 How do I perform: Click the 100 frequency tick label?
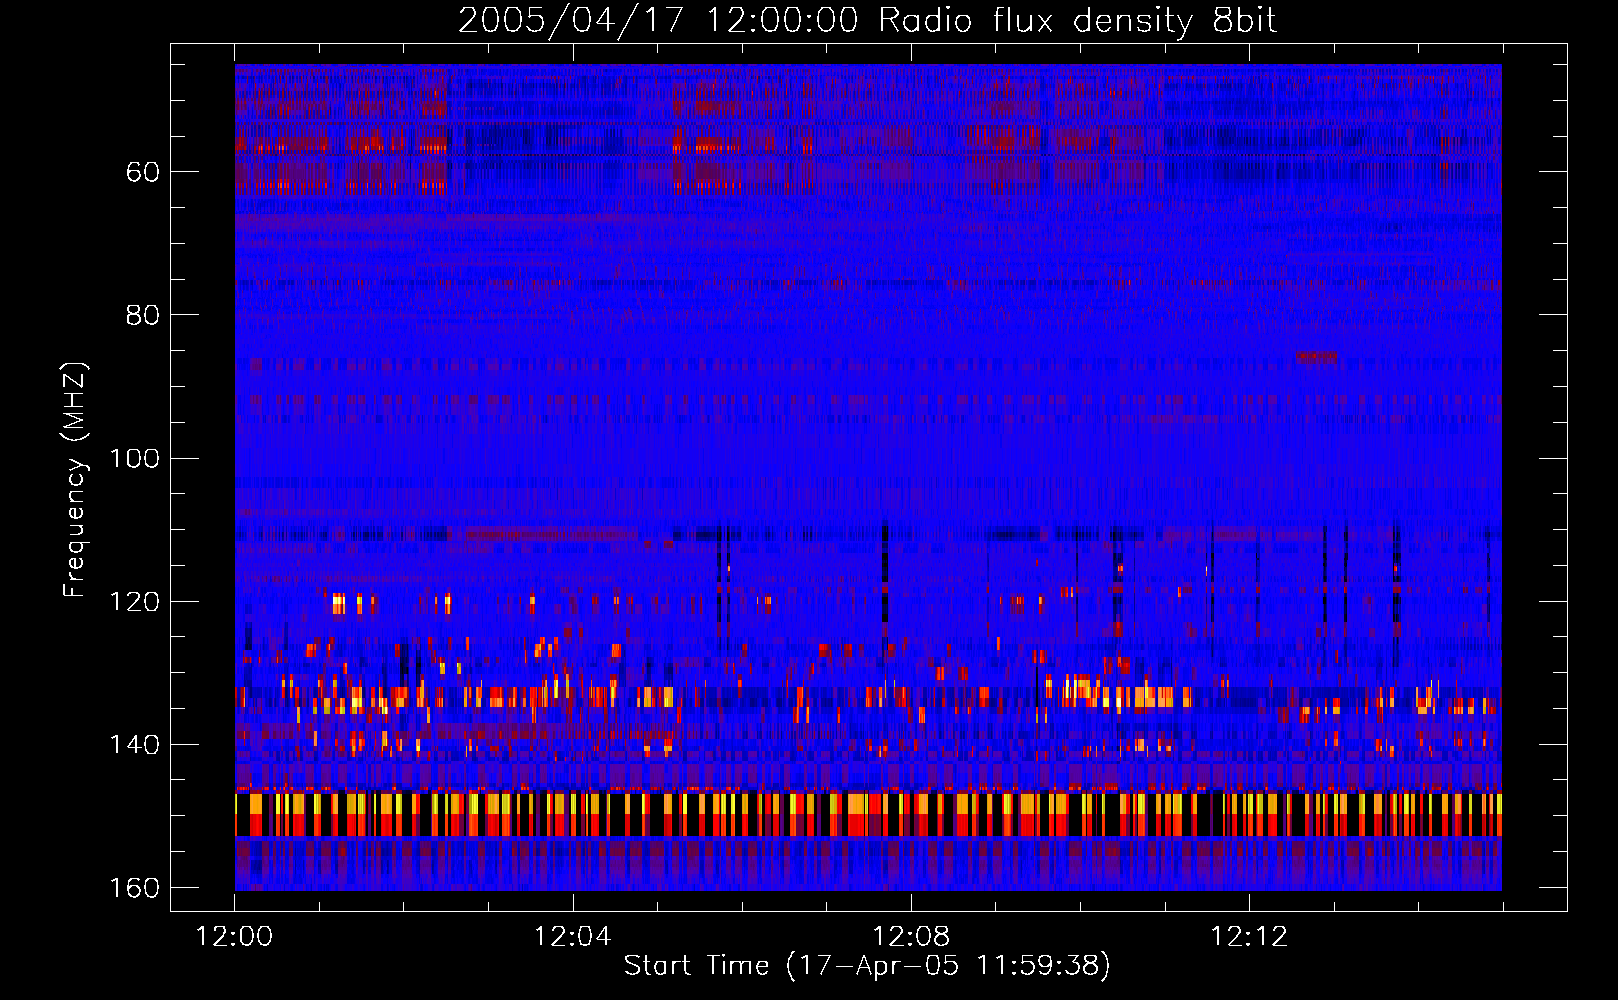coord(134,458)
